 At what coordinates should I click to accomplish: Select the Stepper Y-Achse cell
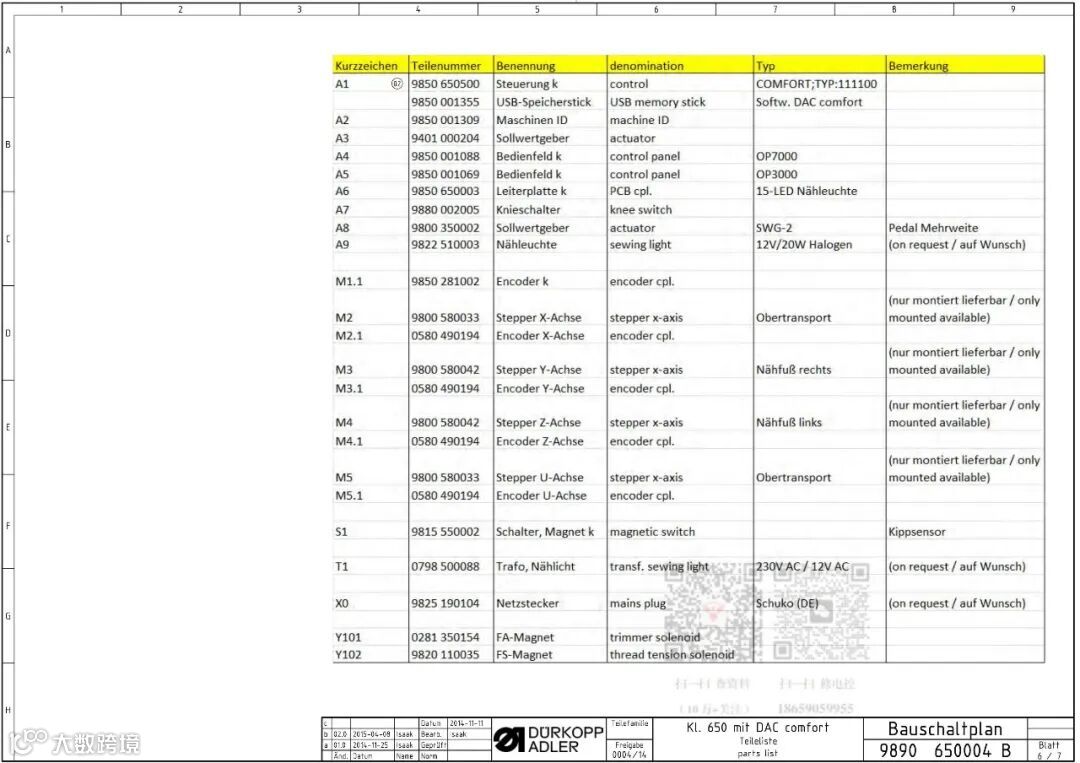[539, 369]
